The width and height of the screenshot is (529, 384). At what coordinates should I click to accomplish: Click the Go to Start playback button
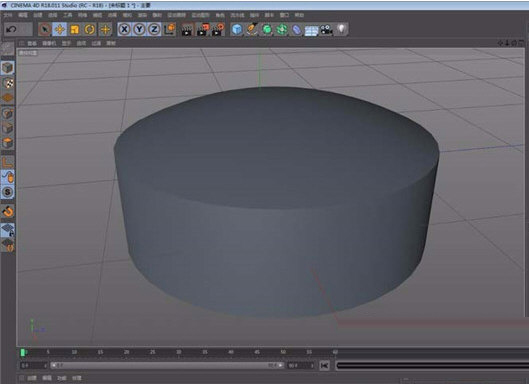[x=325, y=365]
